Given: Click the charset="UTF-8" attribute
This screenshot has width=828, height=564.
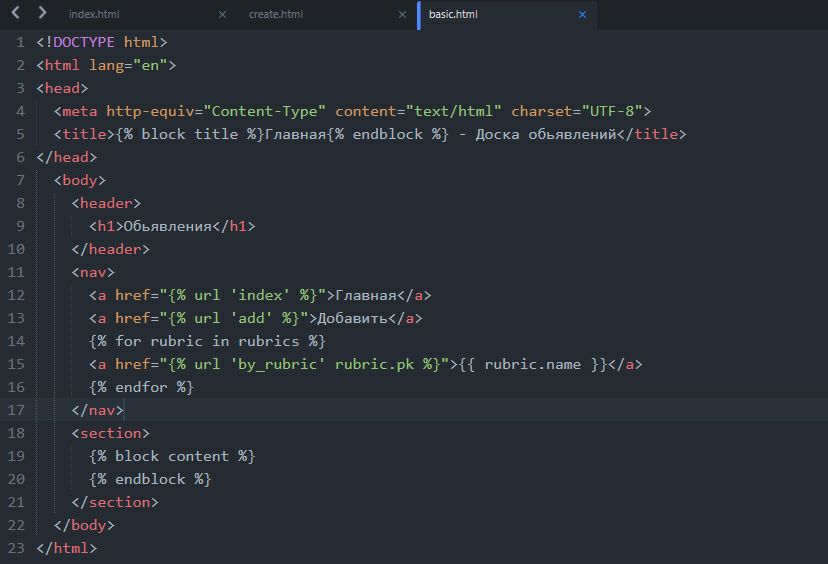Looking at the screenshot, I should pyautogui.click(x=577, y=111).
